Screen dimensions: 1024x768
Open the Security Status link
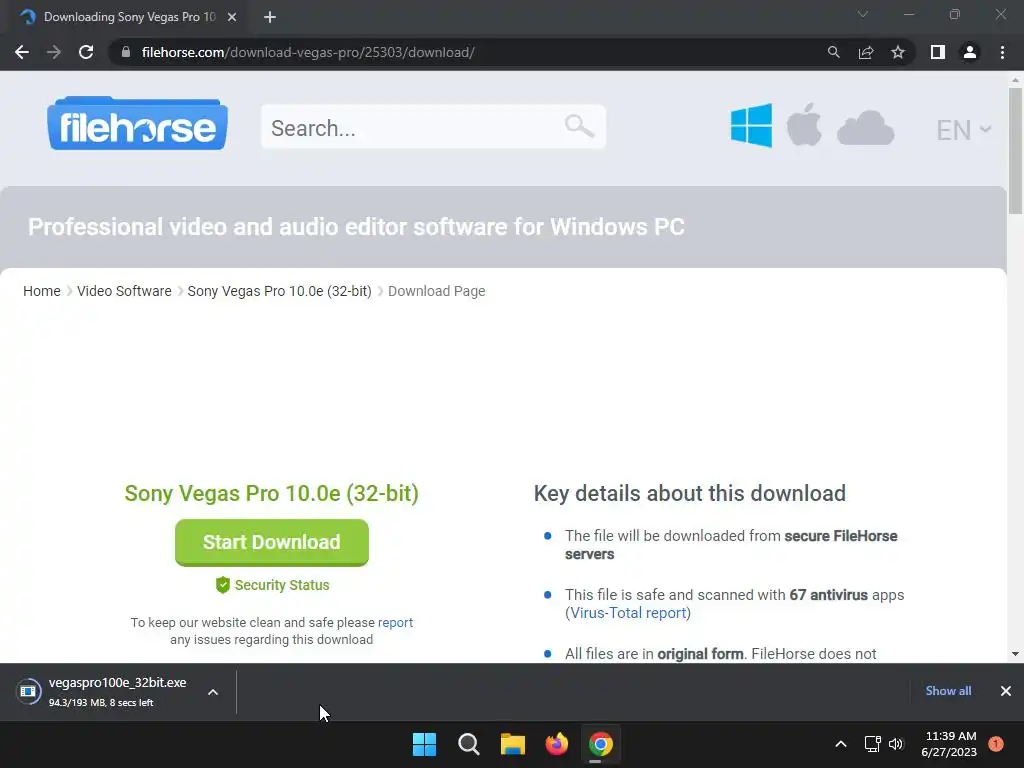(282, 585)
